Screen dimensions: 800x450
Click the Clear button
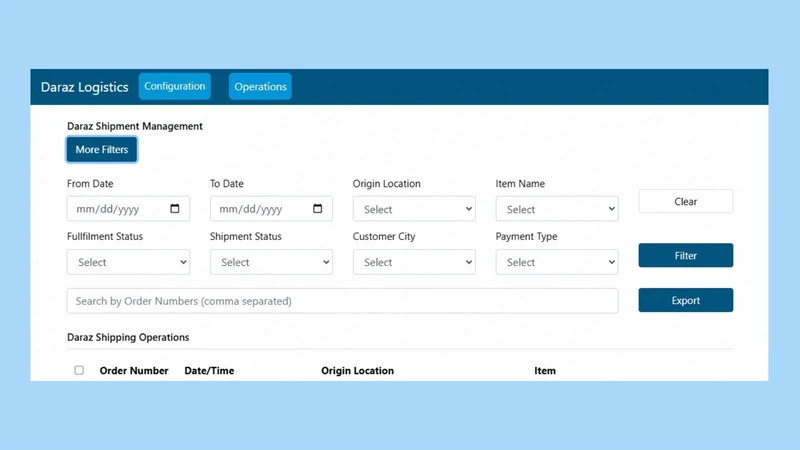click(686, 202)
